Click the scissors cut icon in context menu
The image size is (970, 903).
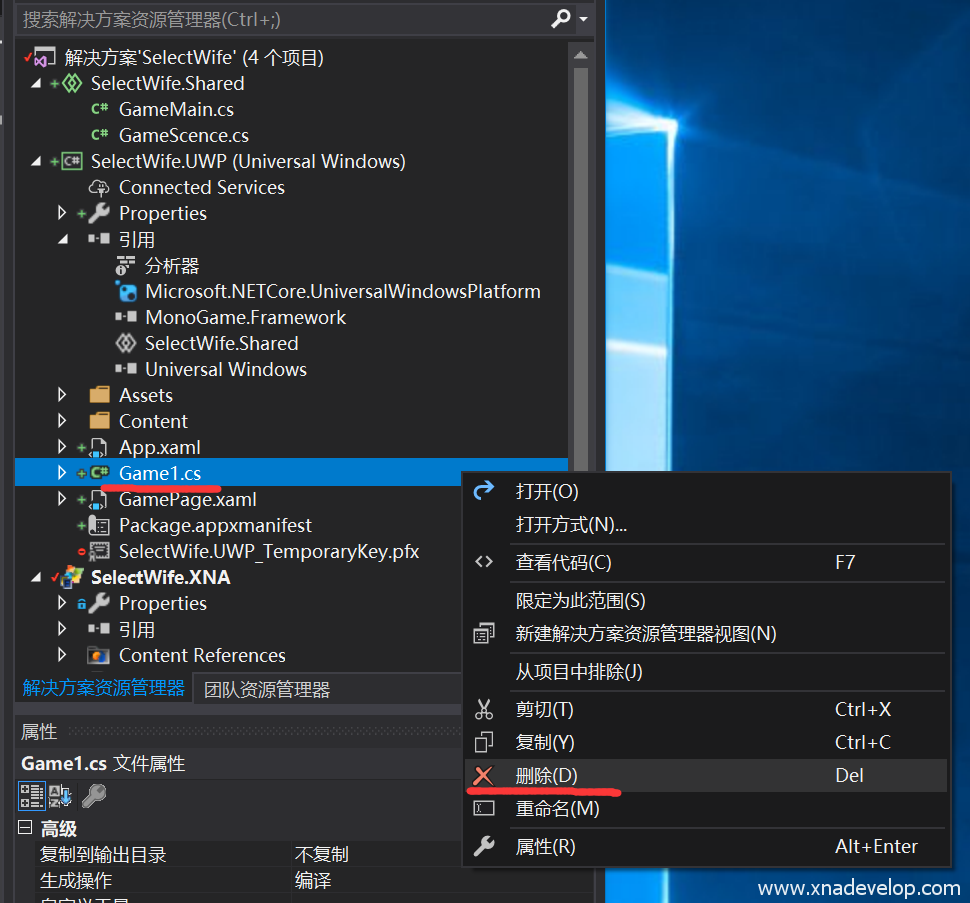484,710
